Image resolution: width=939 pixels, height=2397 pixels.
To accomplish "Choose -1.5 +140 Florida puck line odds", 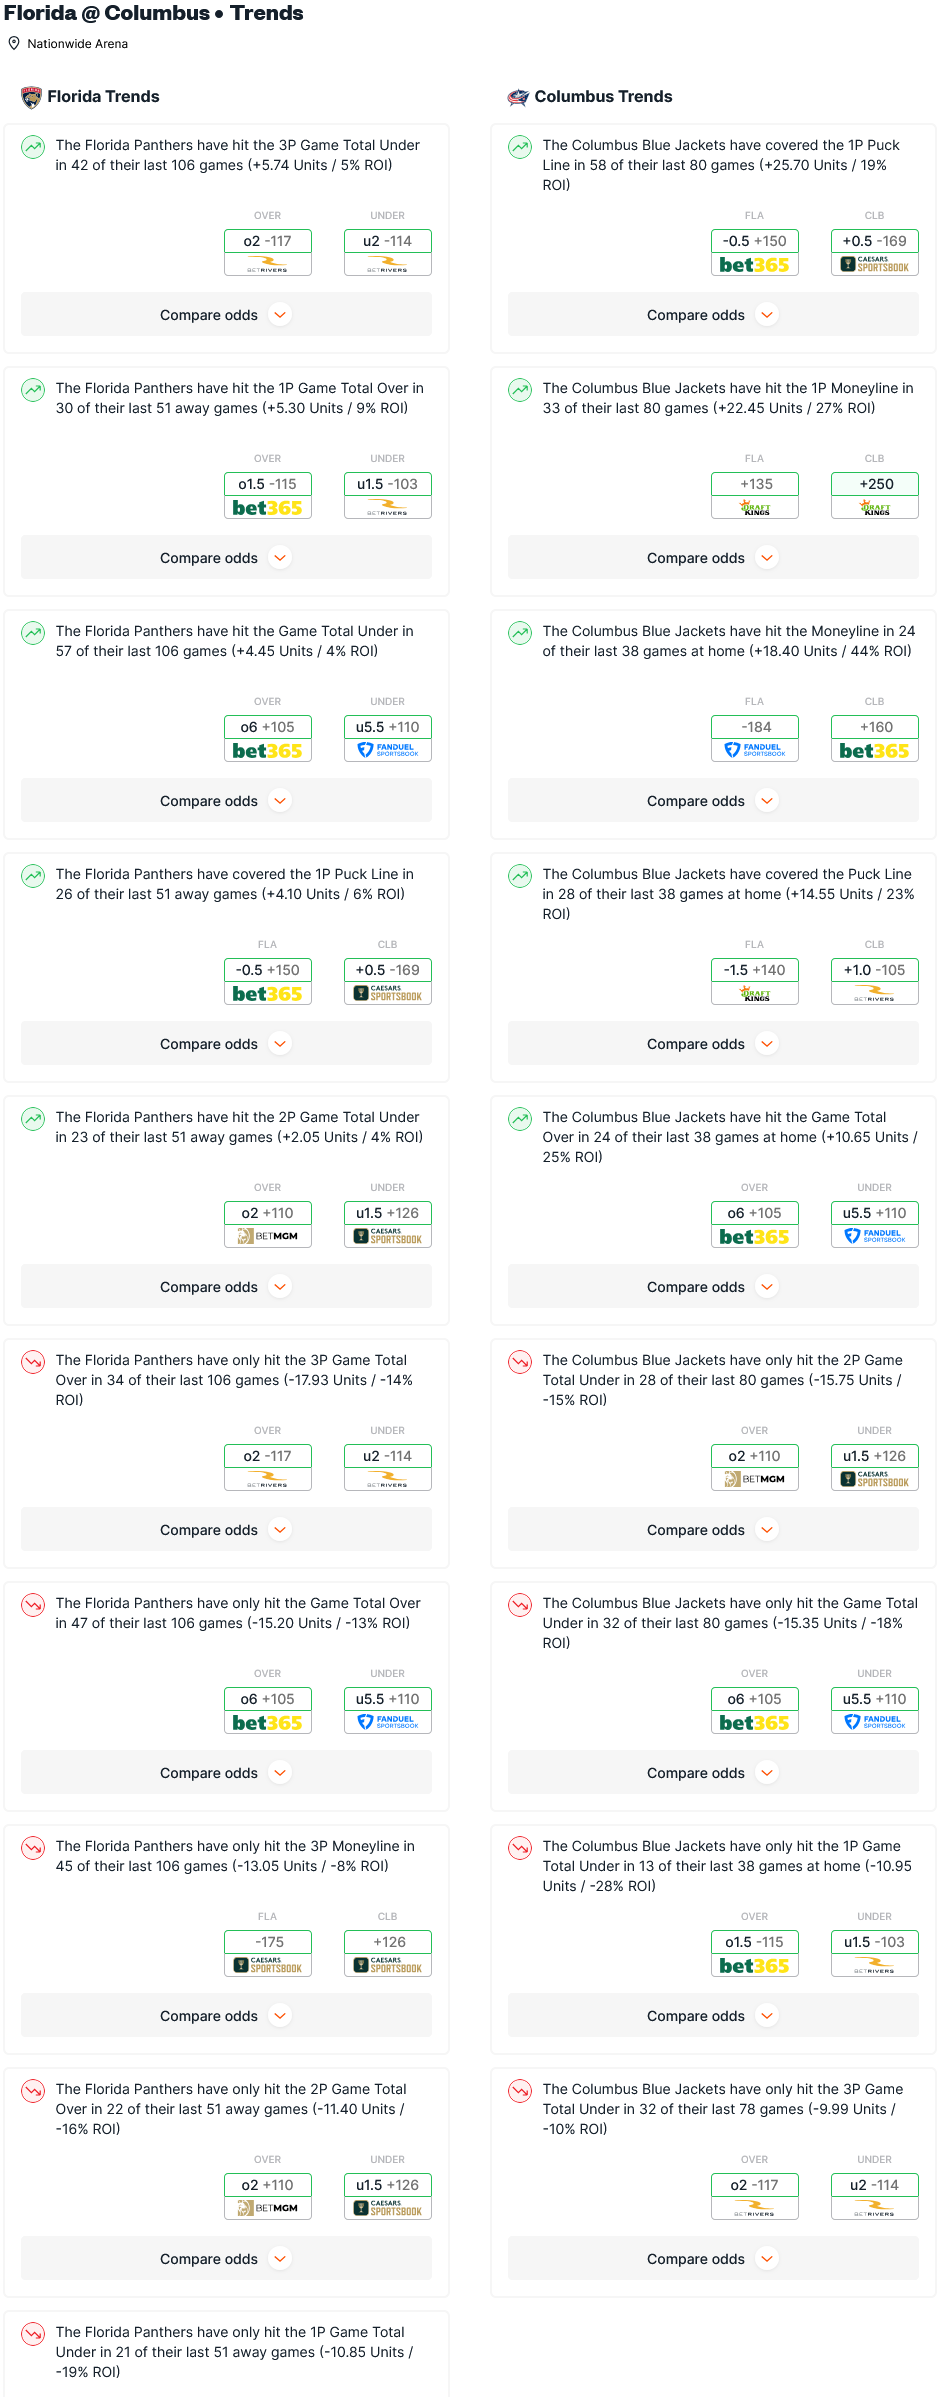I will pos(755,970).
